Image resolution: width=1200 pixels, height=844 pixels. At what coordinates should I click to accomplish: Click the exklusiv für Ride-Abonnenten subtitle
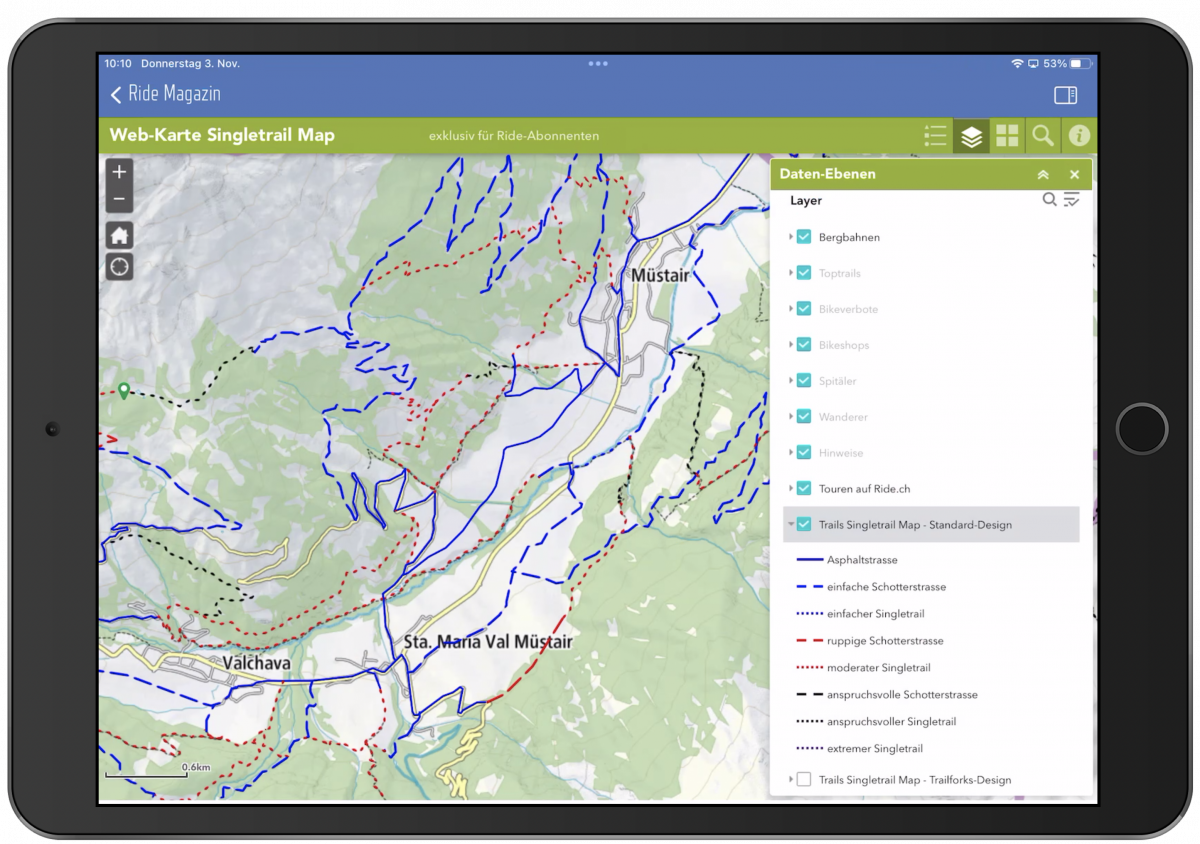pyautogui.click(x=514, y=136)
